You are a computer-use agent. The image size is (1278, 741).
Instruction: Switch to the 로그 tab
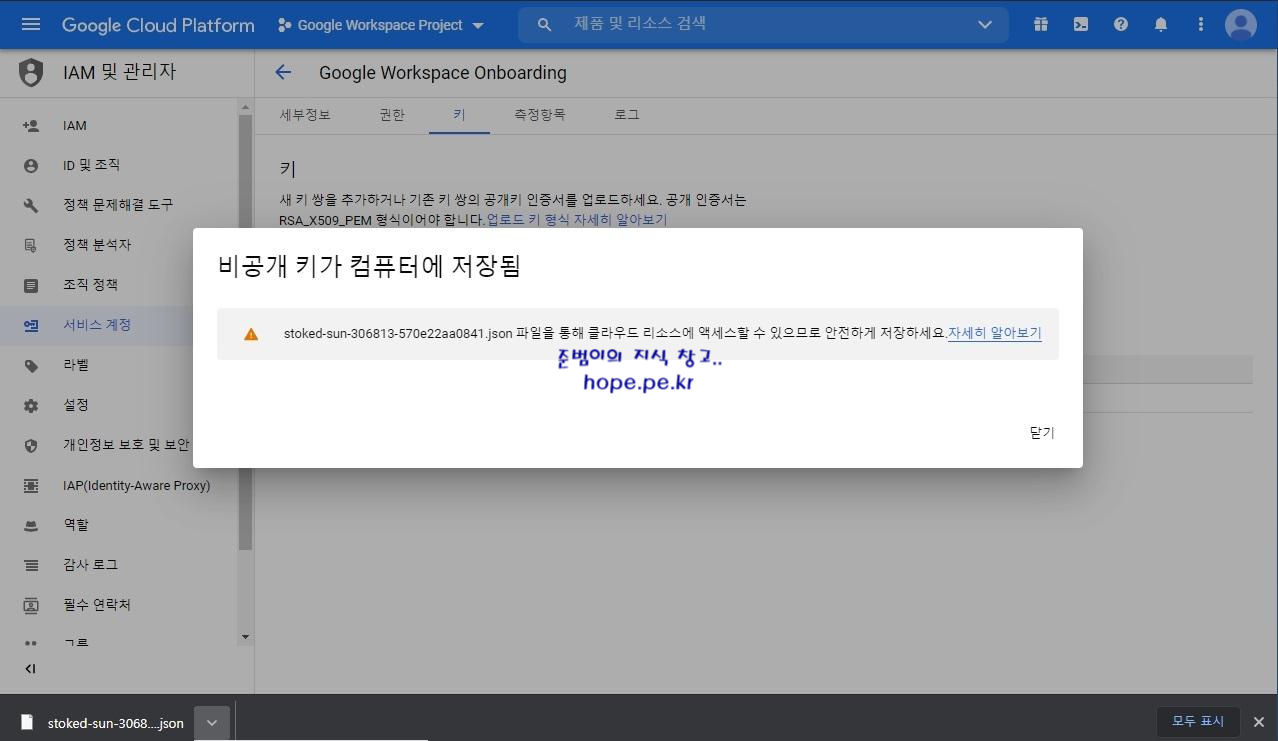[627, 115]
